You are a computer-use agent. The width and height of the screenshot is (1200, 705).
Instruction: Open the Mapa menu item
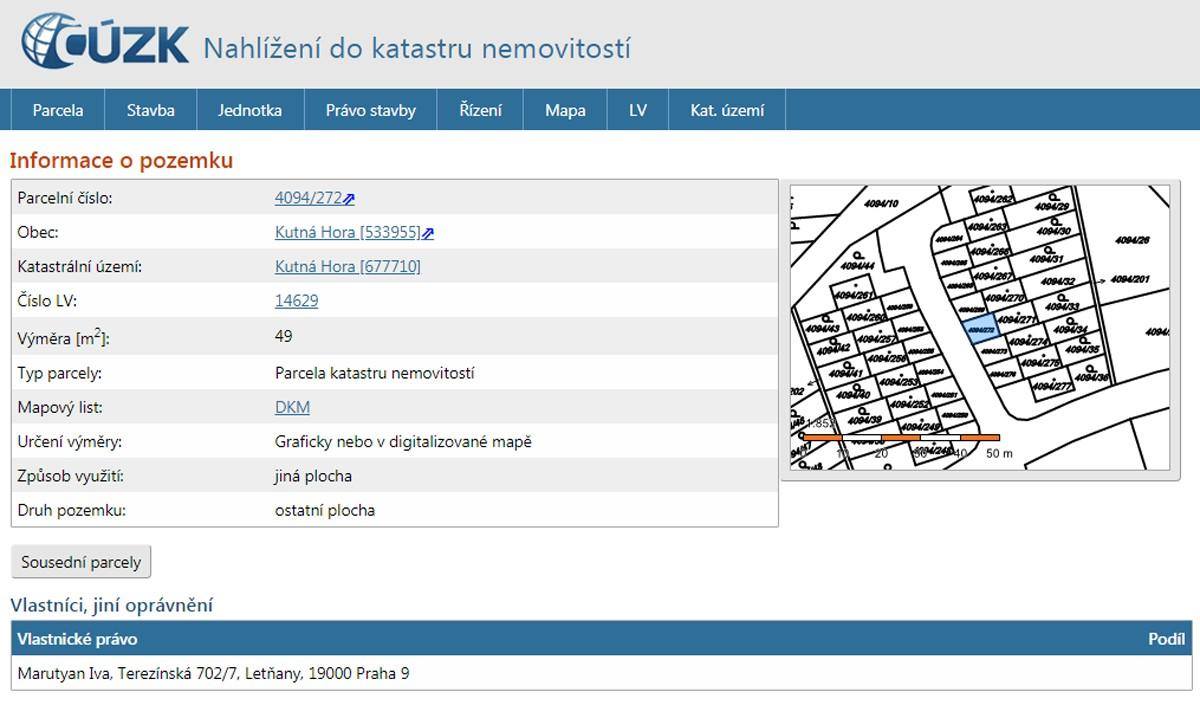click(565, 110)
